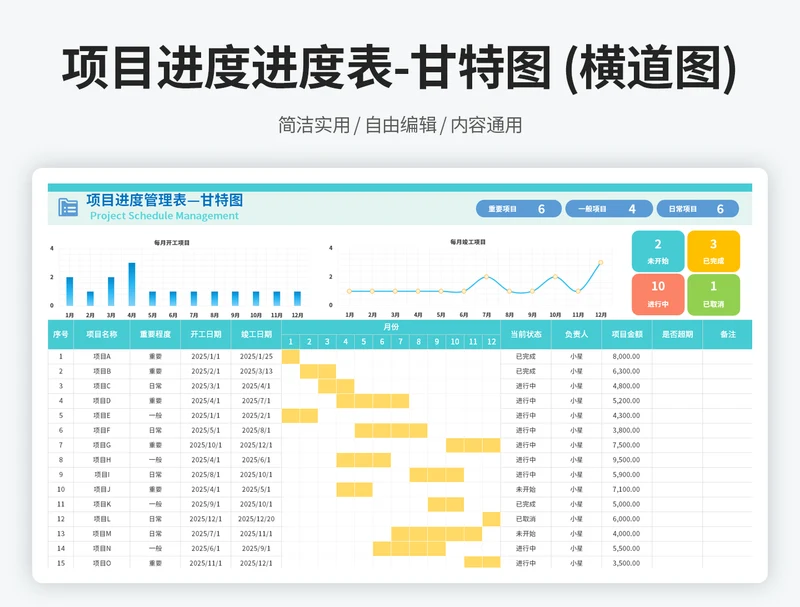Image resolution: width=800 pixels, height=607 pixels.
Task: Select the 7,100.00 amount cell
Action: click(627, 490)
